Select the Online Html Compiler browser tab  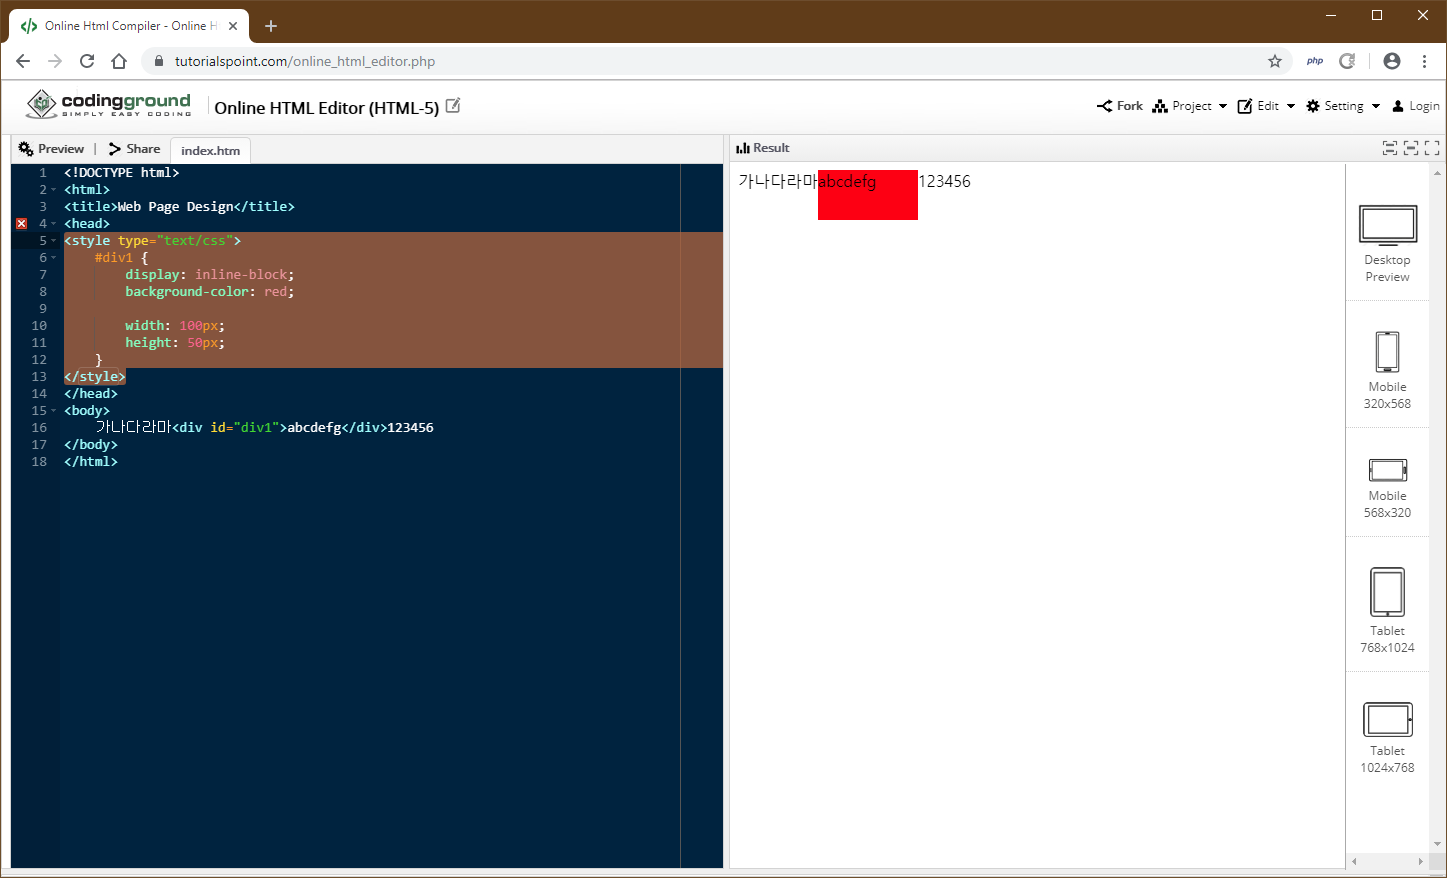(128, 26)
